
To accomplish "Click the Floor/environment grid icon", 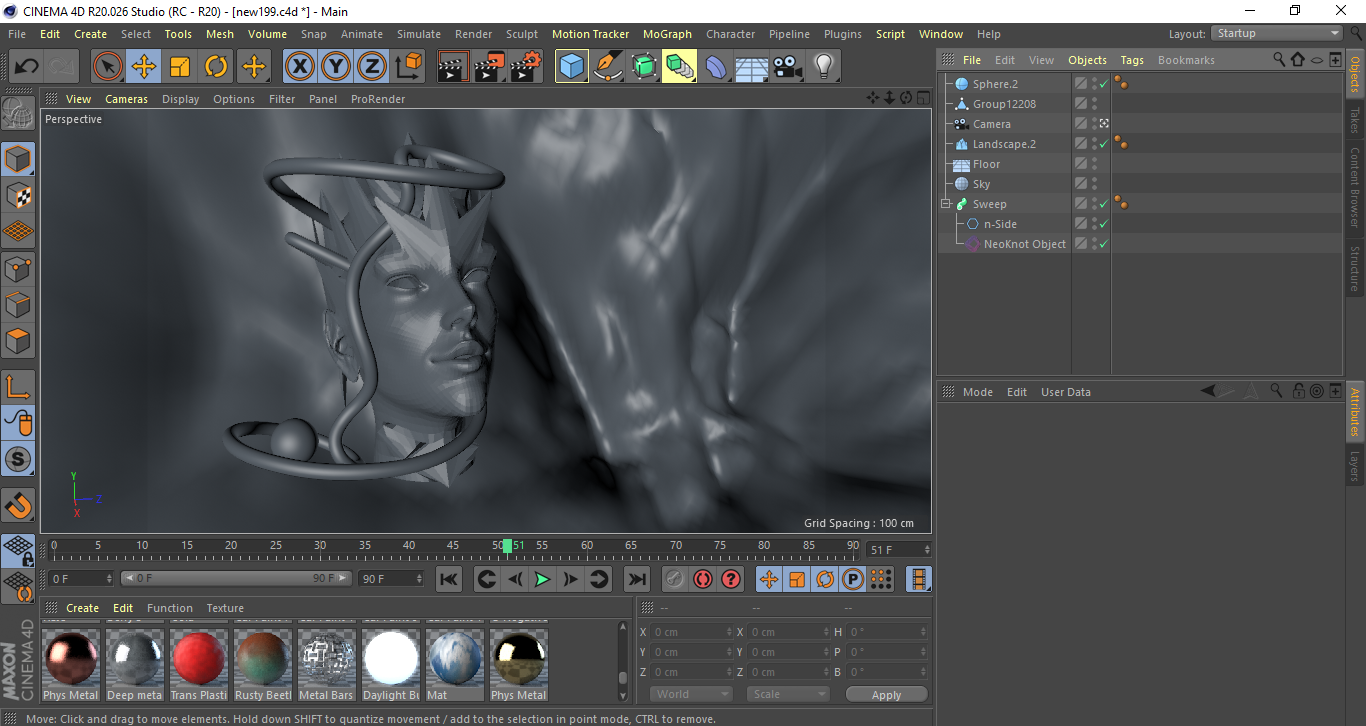I will coord(752,67).
